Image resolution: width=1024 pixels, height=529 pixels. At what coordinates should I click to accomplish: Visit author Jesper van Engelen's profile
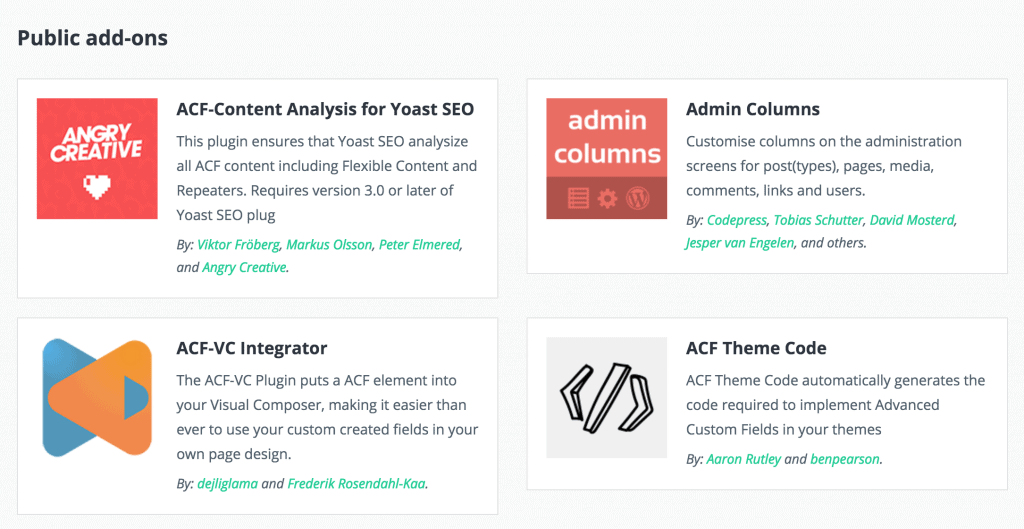741,242
